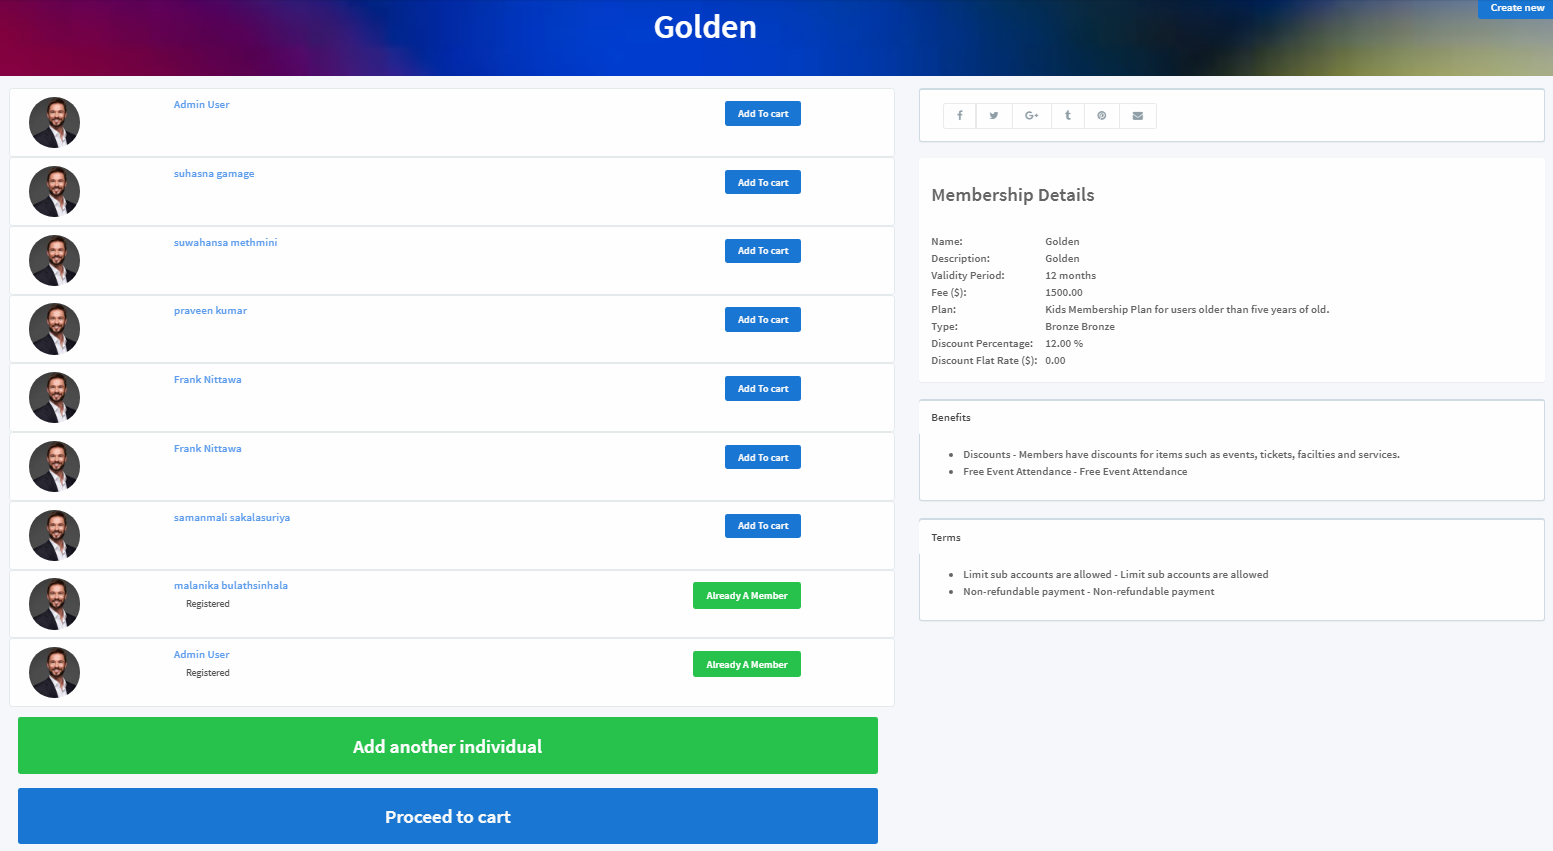Open the 'praveen kumar' profile link
1553x851 pixels.
coord(210,311)
